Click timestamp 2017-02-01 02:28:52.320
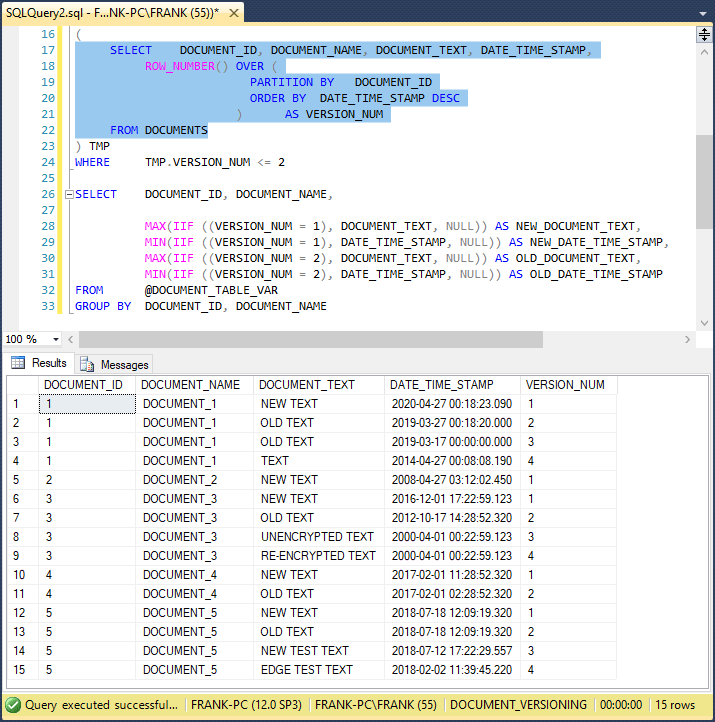The height and width of the screenshot is (722, 715). 452,594
